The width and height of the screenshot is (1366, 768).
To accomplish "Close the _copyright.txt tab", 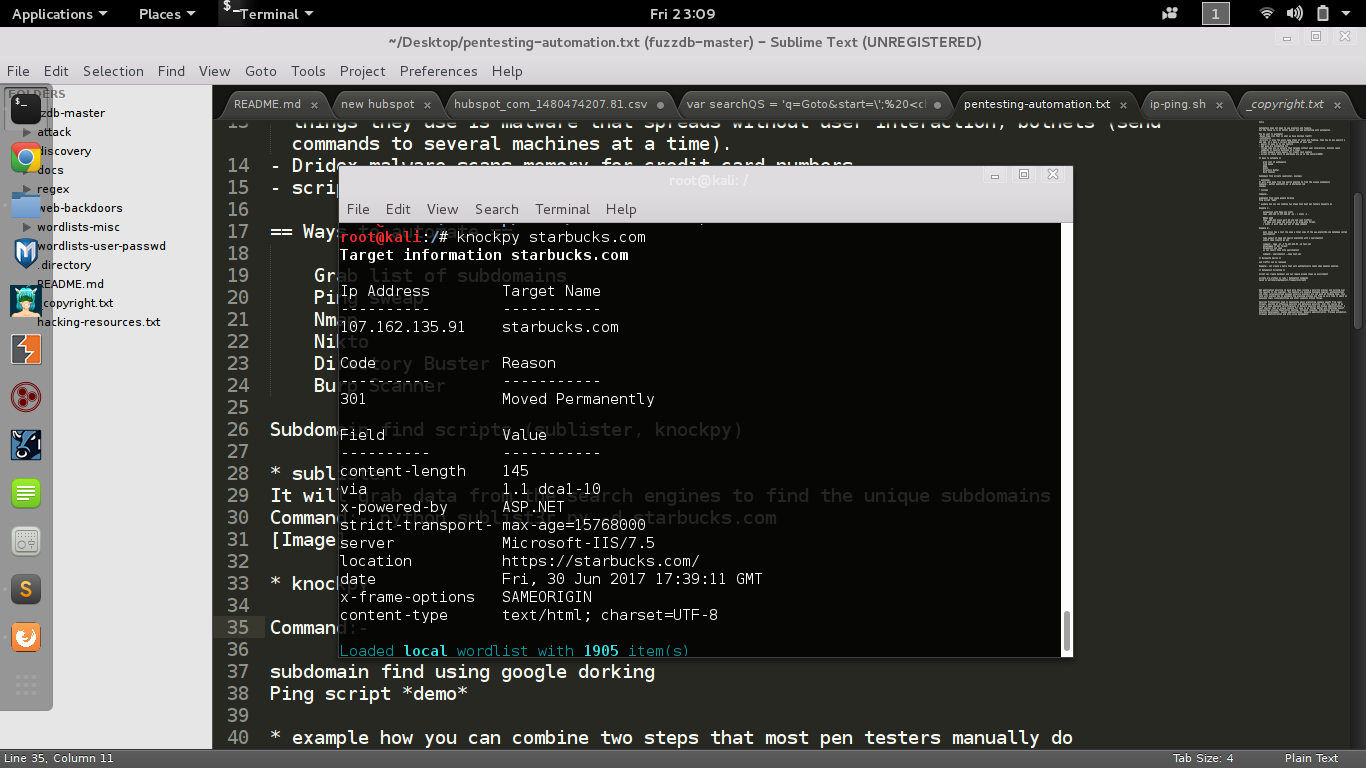I will (x=1338, y=104).
